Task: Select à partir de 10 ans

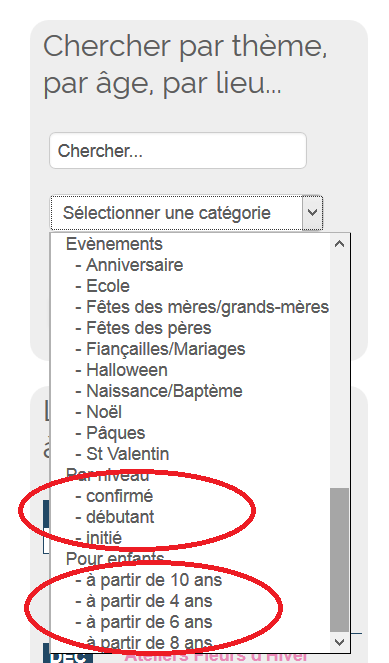Action: coord(190,580)
